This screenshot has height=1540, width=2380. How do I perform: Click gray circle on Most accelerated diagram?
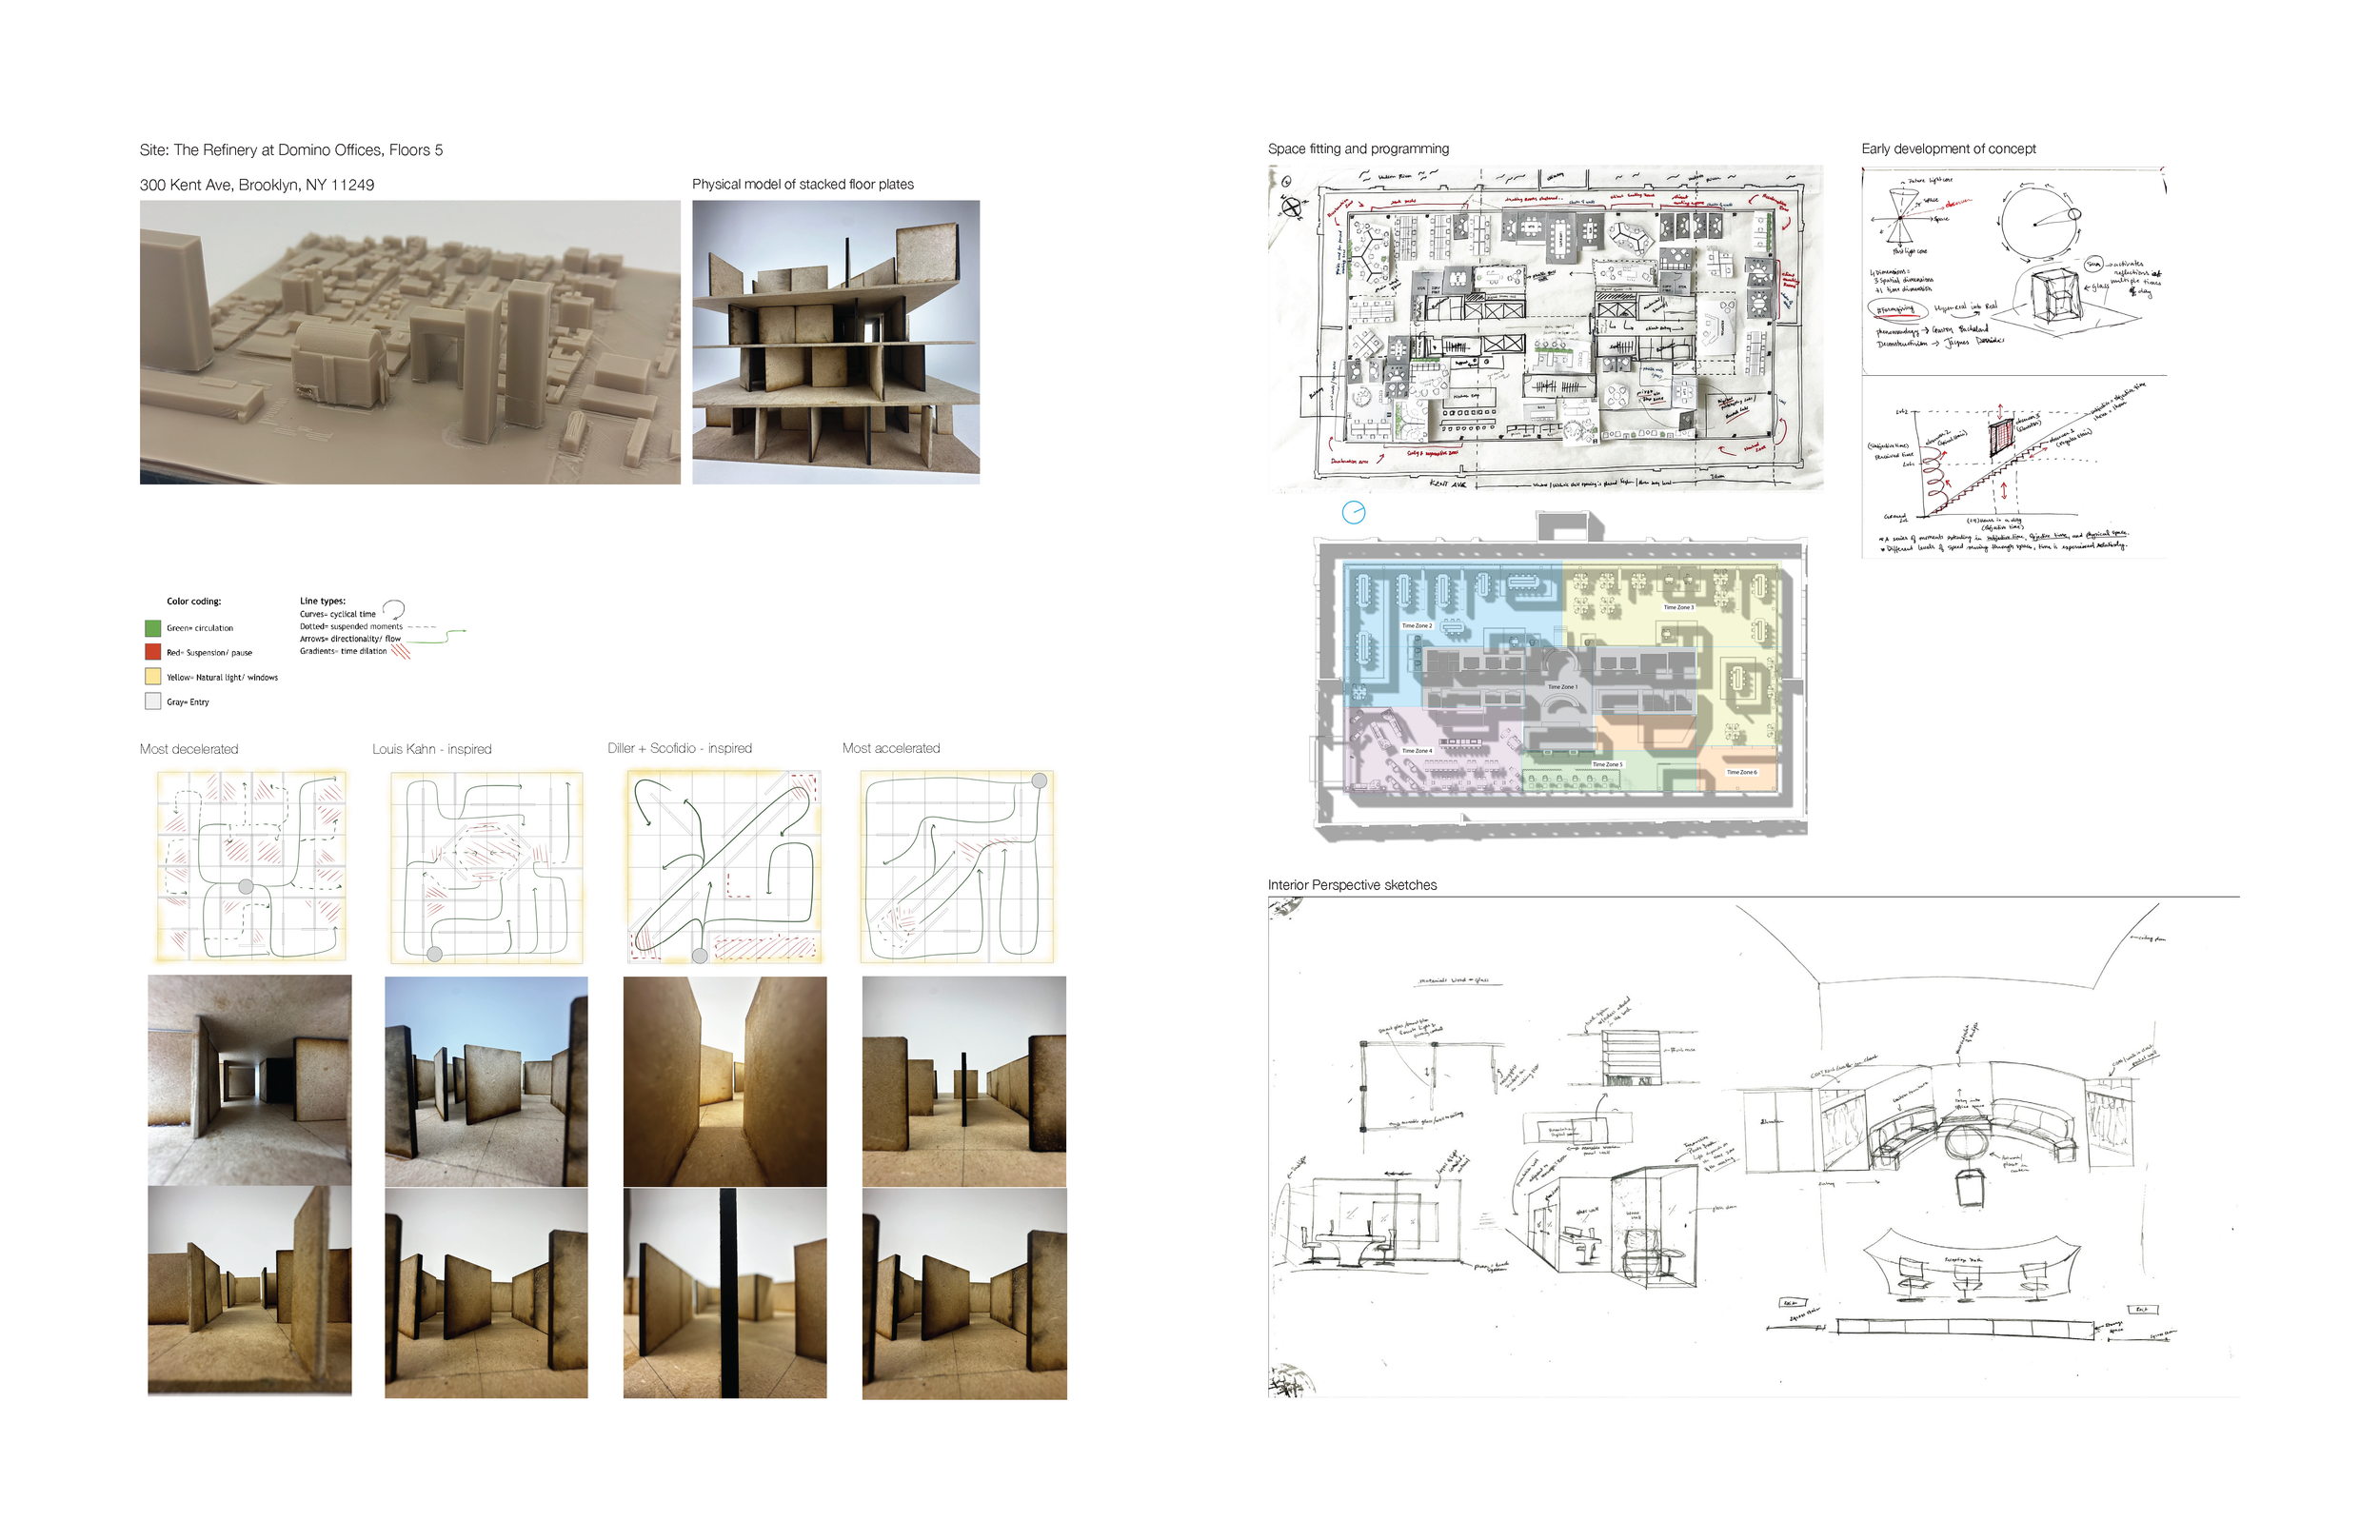[1040, 781]
